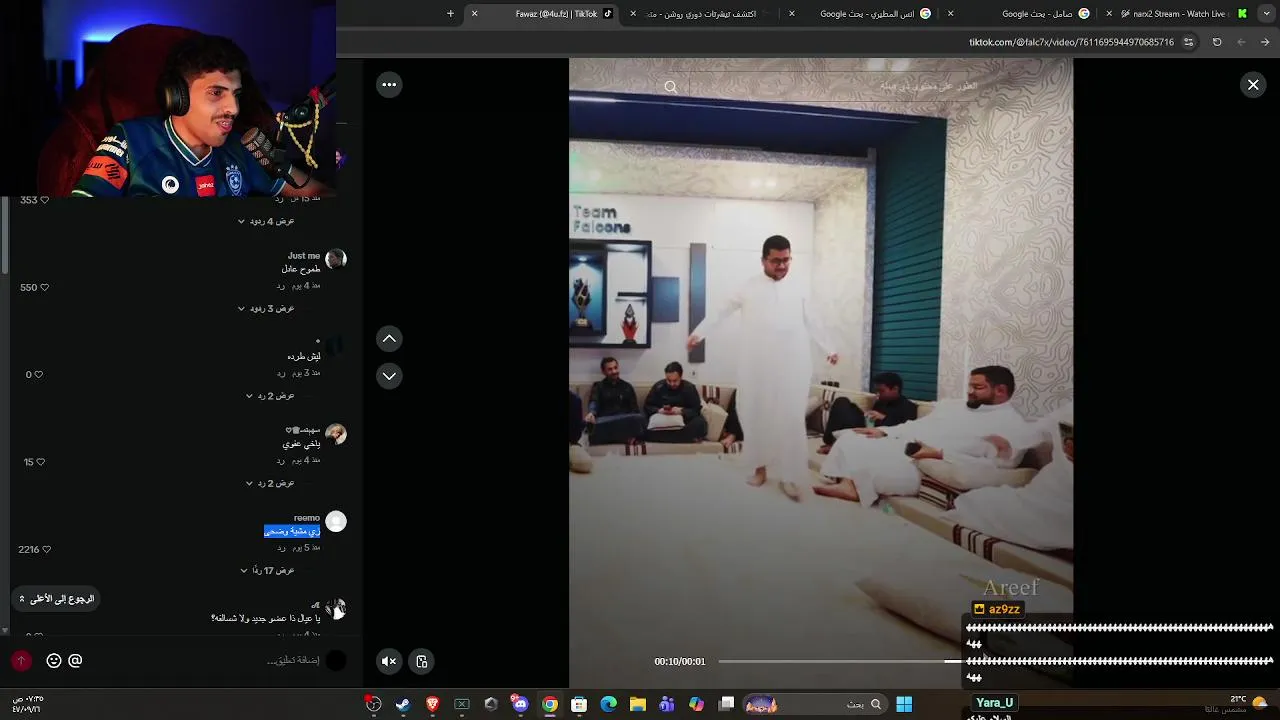The image size is (1280, 720).
Task: Open the tab search dropdown arrow
Action: click(1265, 14)
